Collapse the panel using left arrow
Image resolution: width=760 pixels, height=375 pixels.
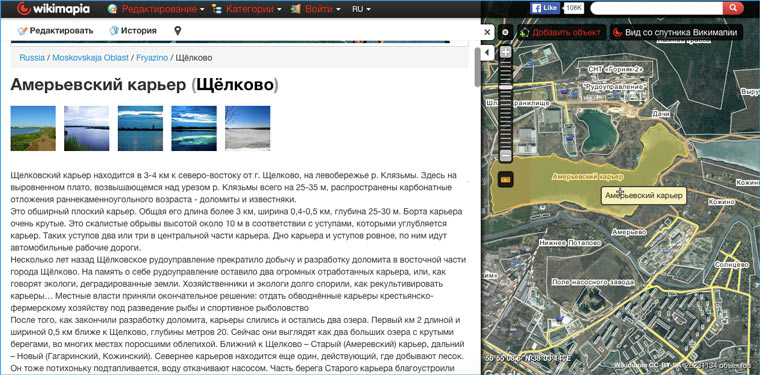click(487, 52)
